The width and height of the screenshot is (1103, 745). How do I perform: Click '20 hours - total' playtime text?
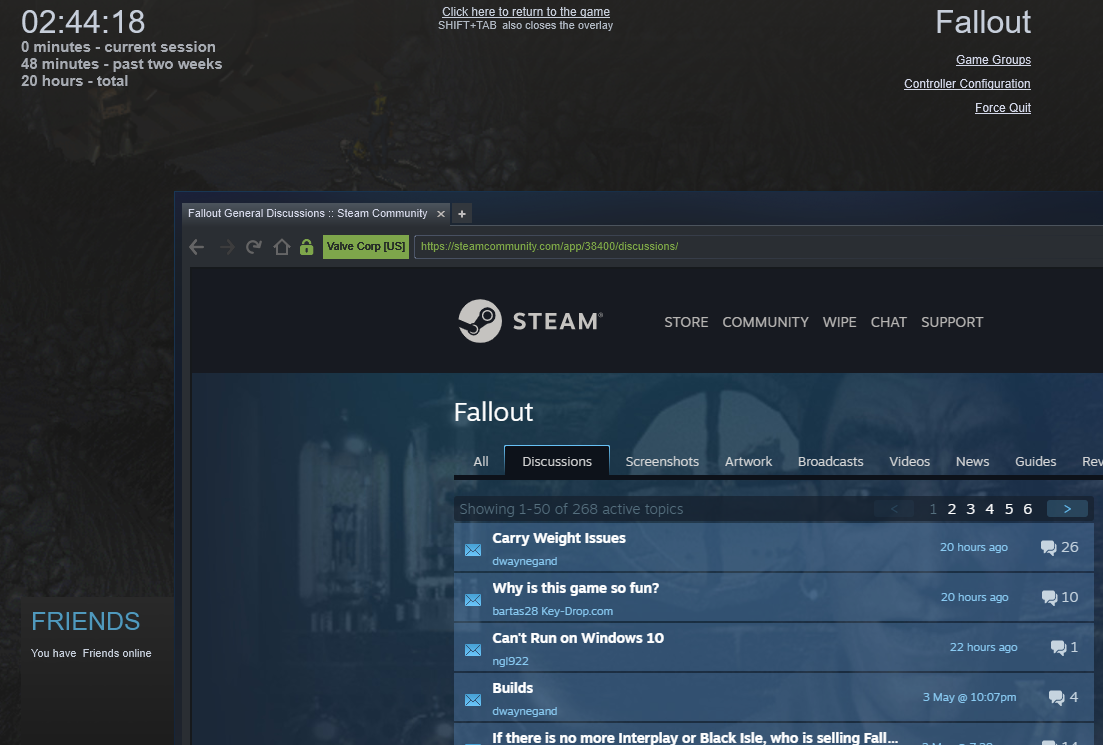pos(75,81)
